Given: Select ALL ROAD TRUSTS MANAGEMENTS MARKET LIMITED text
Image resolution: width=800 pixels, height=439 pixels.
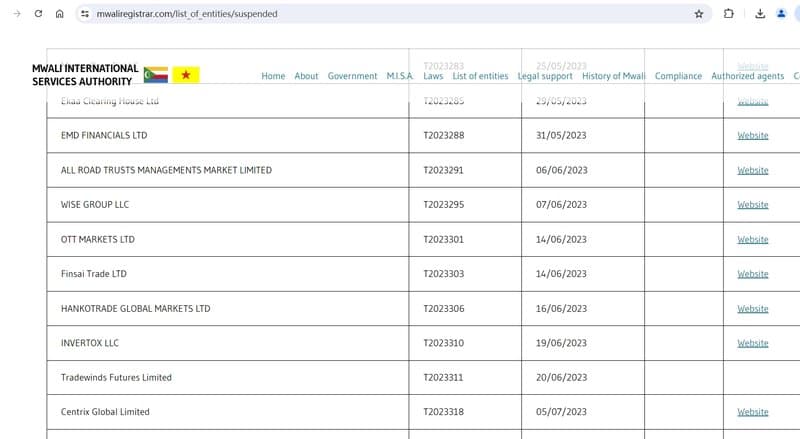Looking at the screenshot, I should click(x=166, y=170).
